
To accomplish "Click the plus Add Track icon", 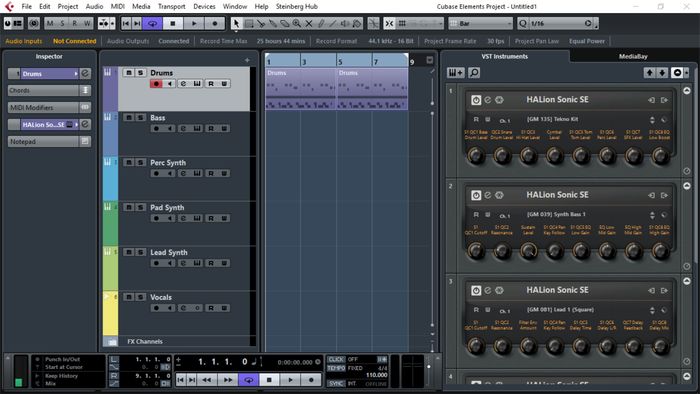I will (x=247, y=60).
